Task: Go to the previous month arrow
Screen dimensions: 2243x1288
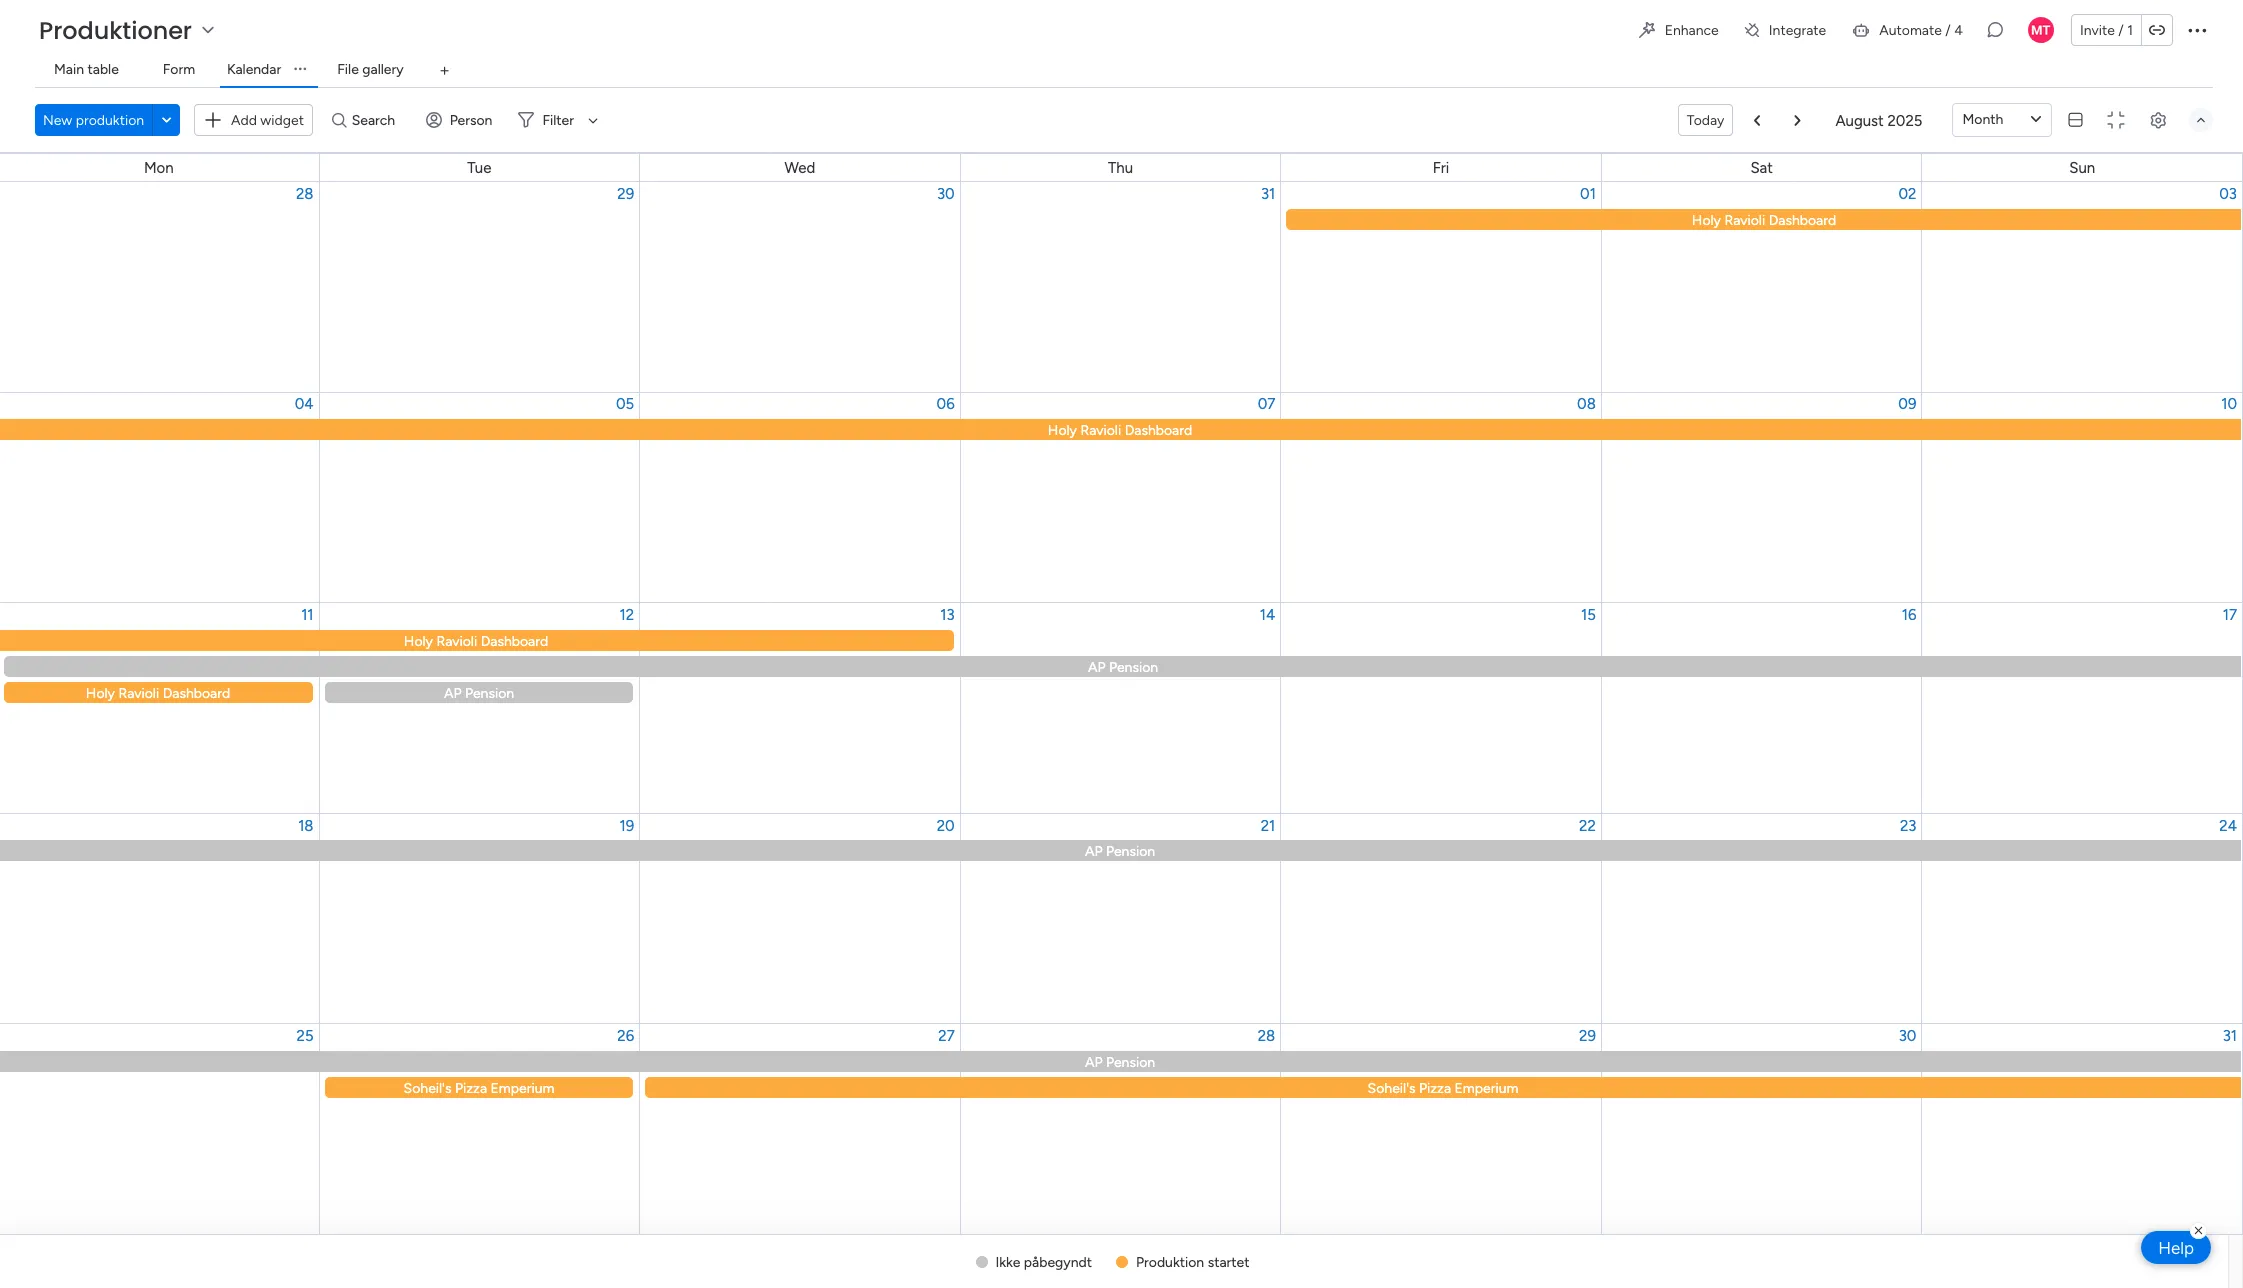Action: pos(1757,120)
